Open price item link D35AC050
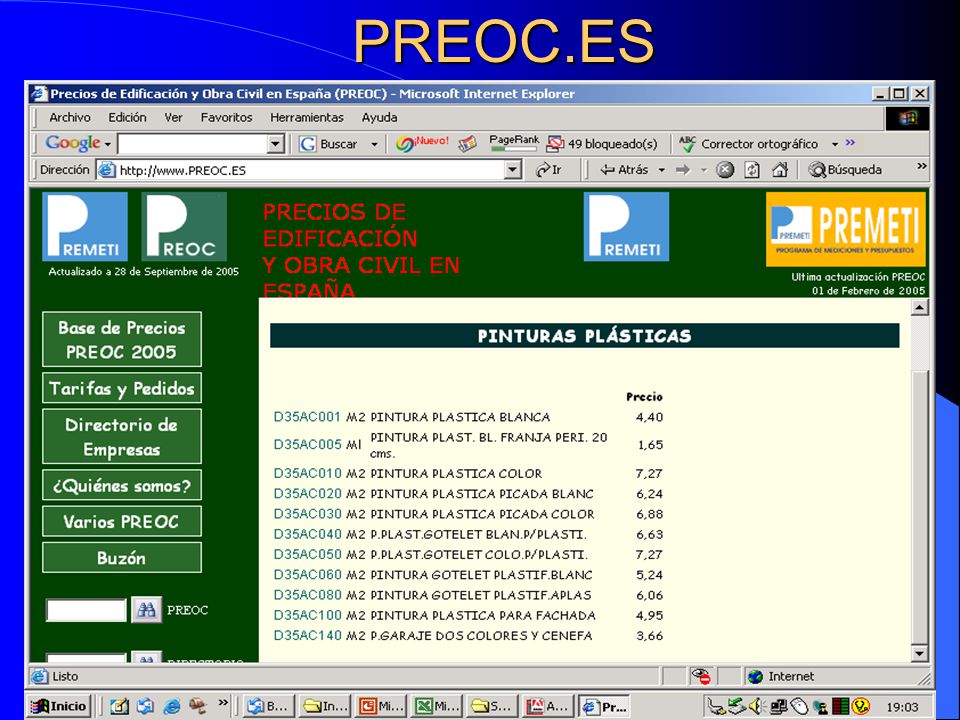The height and width of the screenshot is (720, 960). 307,554
